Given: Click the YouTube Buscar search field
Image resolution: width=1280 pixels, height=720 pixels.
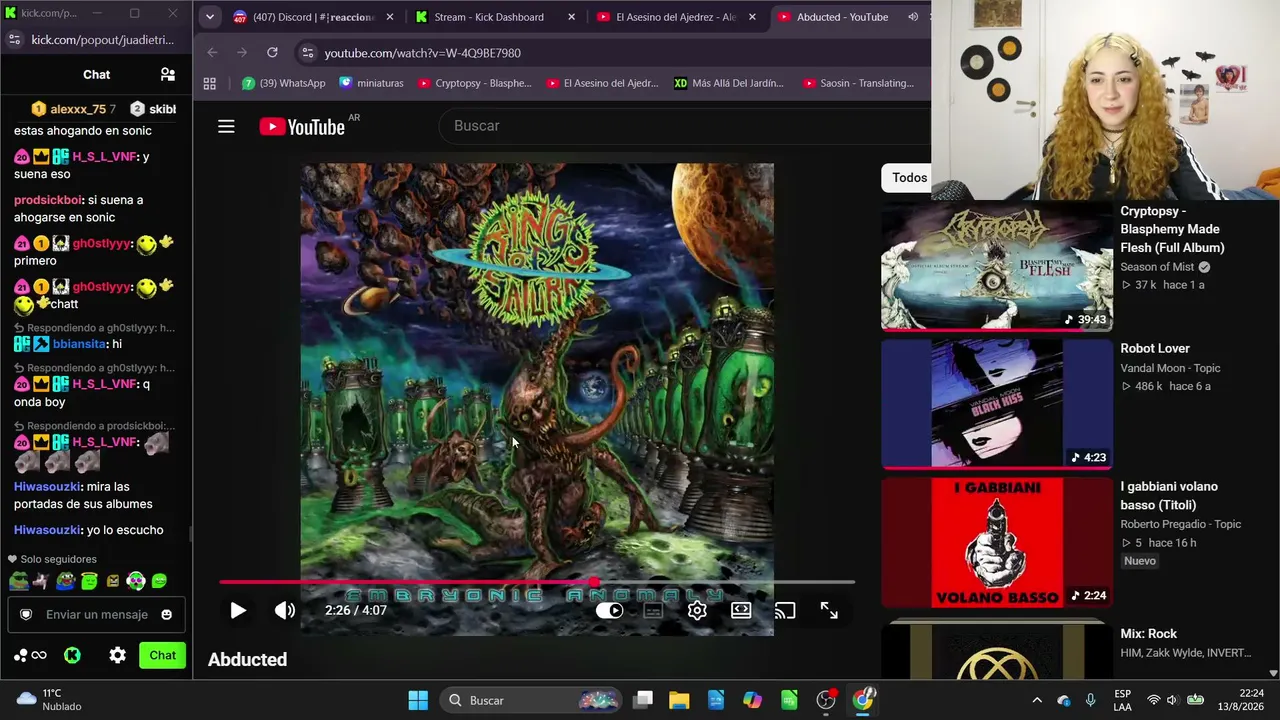Looking at the screenshot, I should 684,126.
